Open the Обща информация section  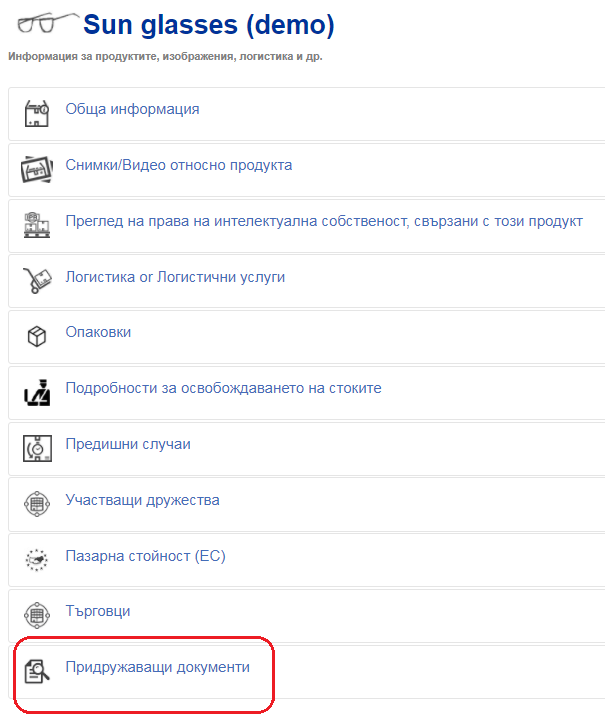[x=132, y=109]
